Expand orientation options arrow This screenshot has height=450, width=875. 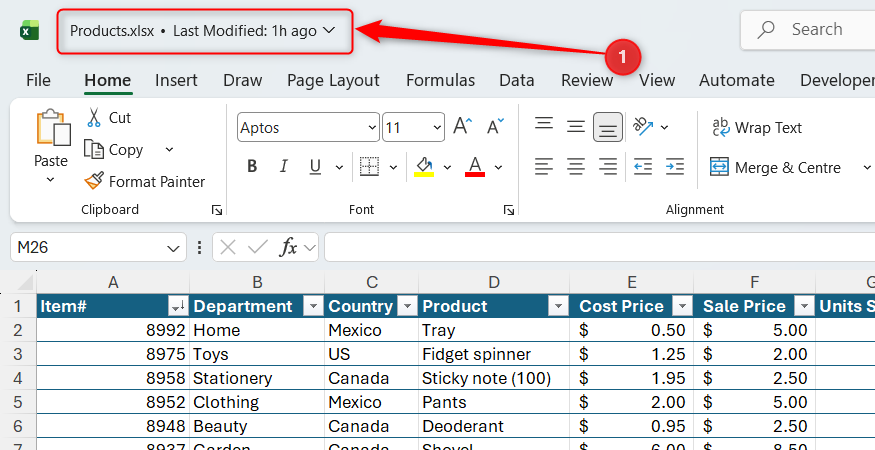[x=664, y=128]
